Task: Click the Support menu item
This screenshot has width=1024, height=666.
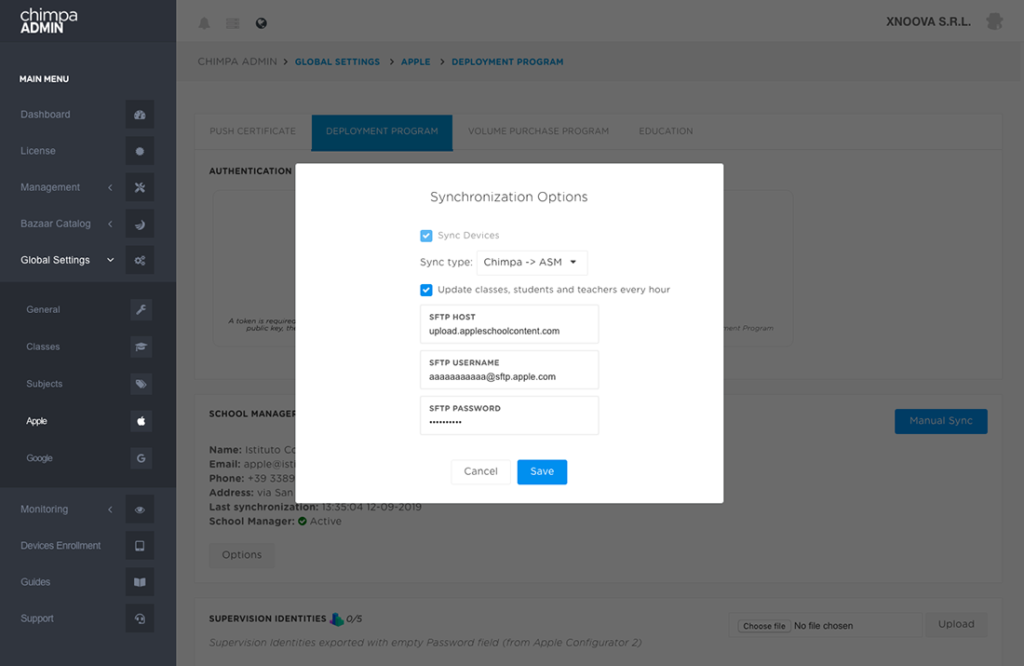Action: pyautogui.click(x=37, y=618)
